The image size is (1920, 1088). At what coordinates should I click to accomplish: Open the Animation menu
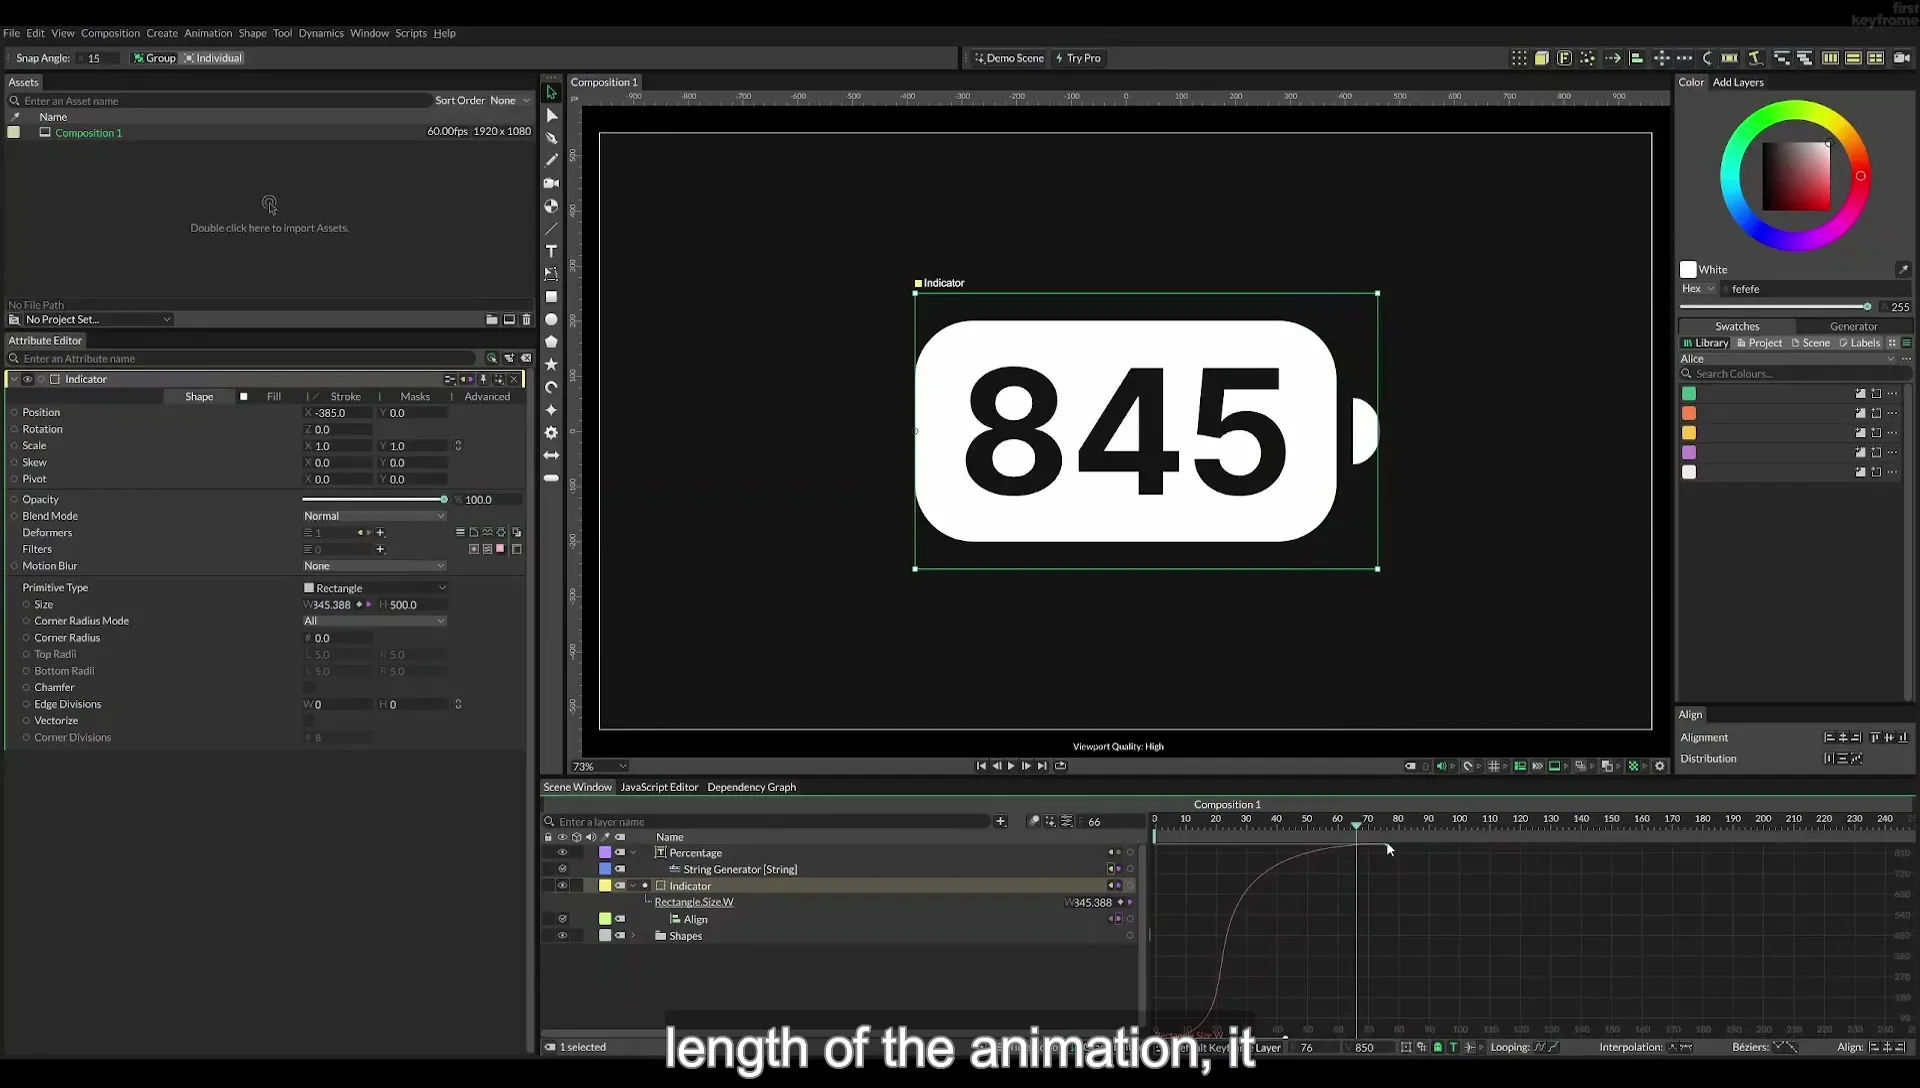click(208, 33)
